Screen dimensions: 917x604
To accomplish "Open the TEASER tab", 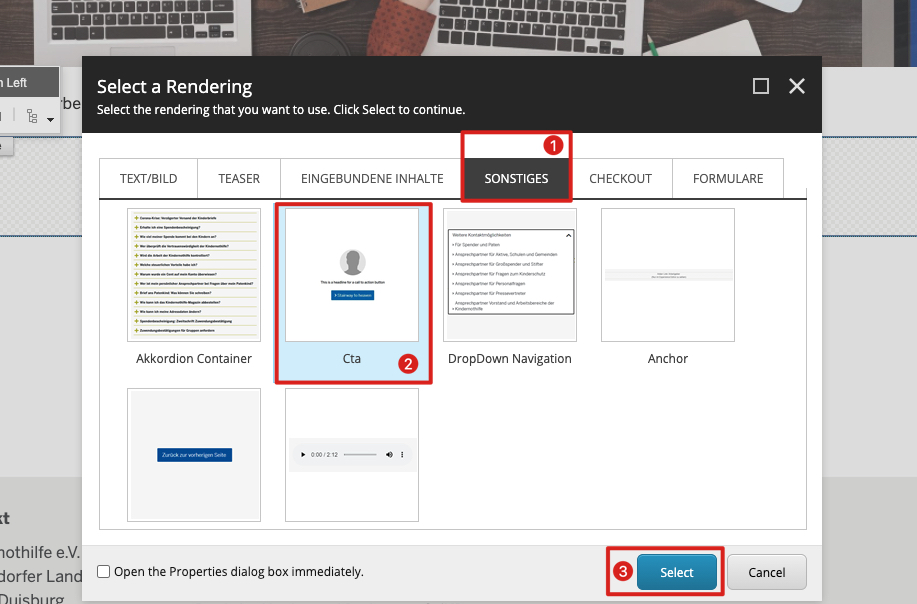I will (x=239, y=179).
